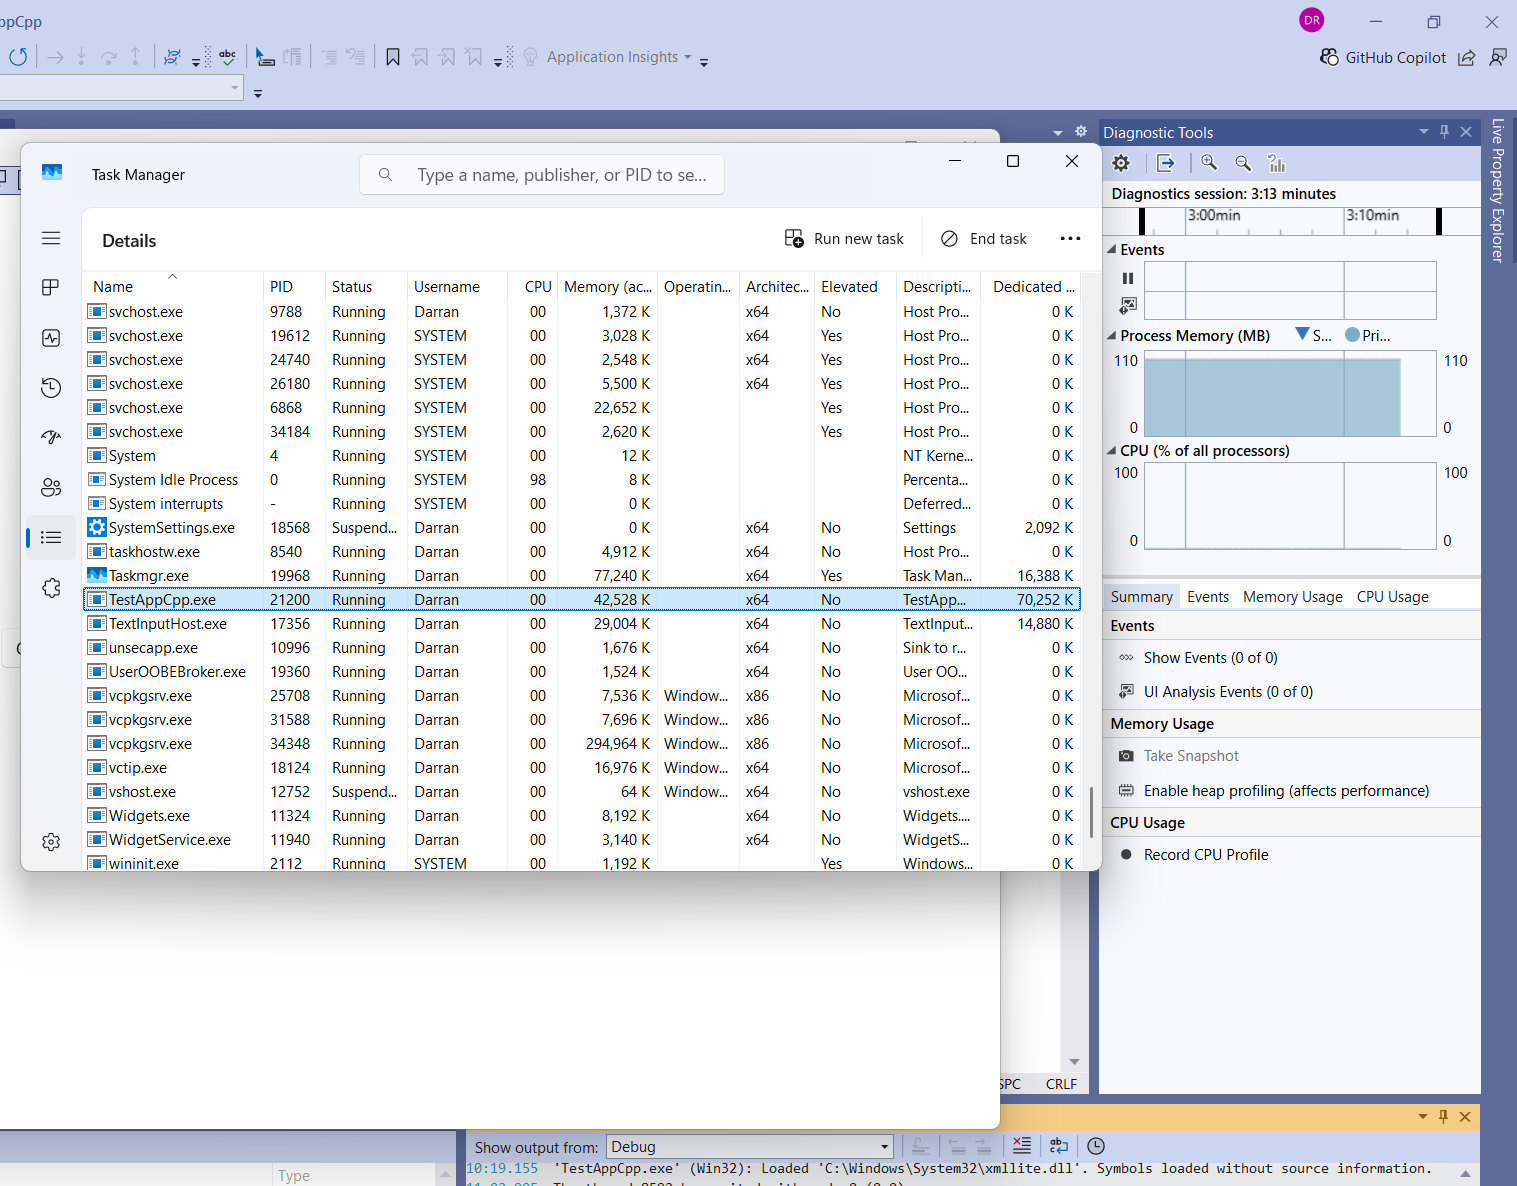1517x1186 pixels.
Task: Collapse the Events graph section
Action: point(1112,250)
